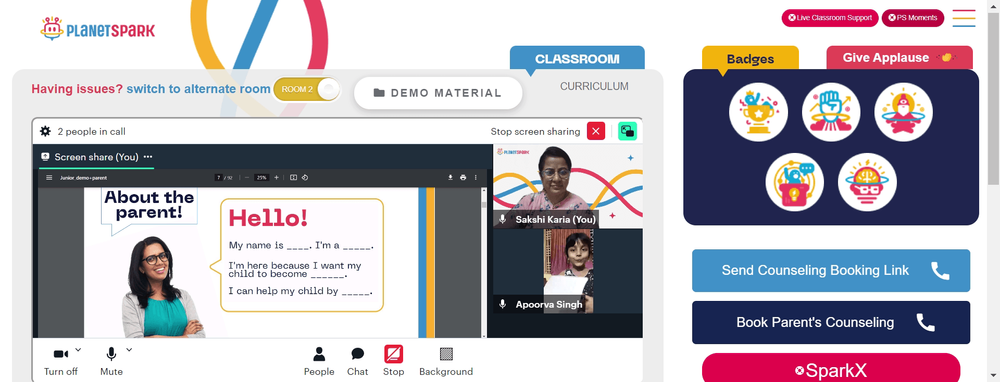
Task: Select the Badges tab
Action: coord(750,59)
